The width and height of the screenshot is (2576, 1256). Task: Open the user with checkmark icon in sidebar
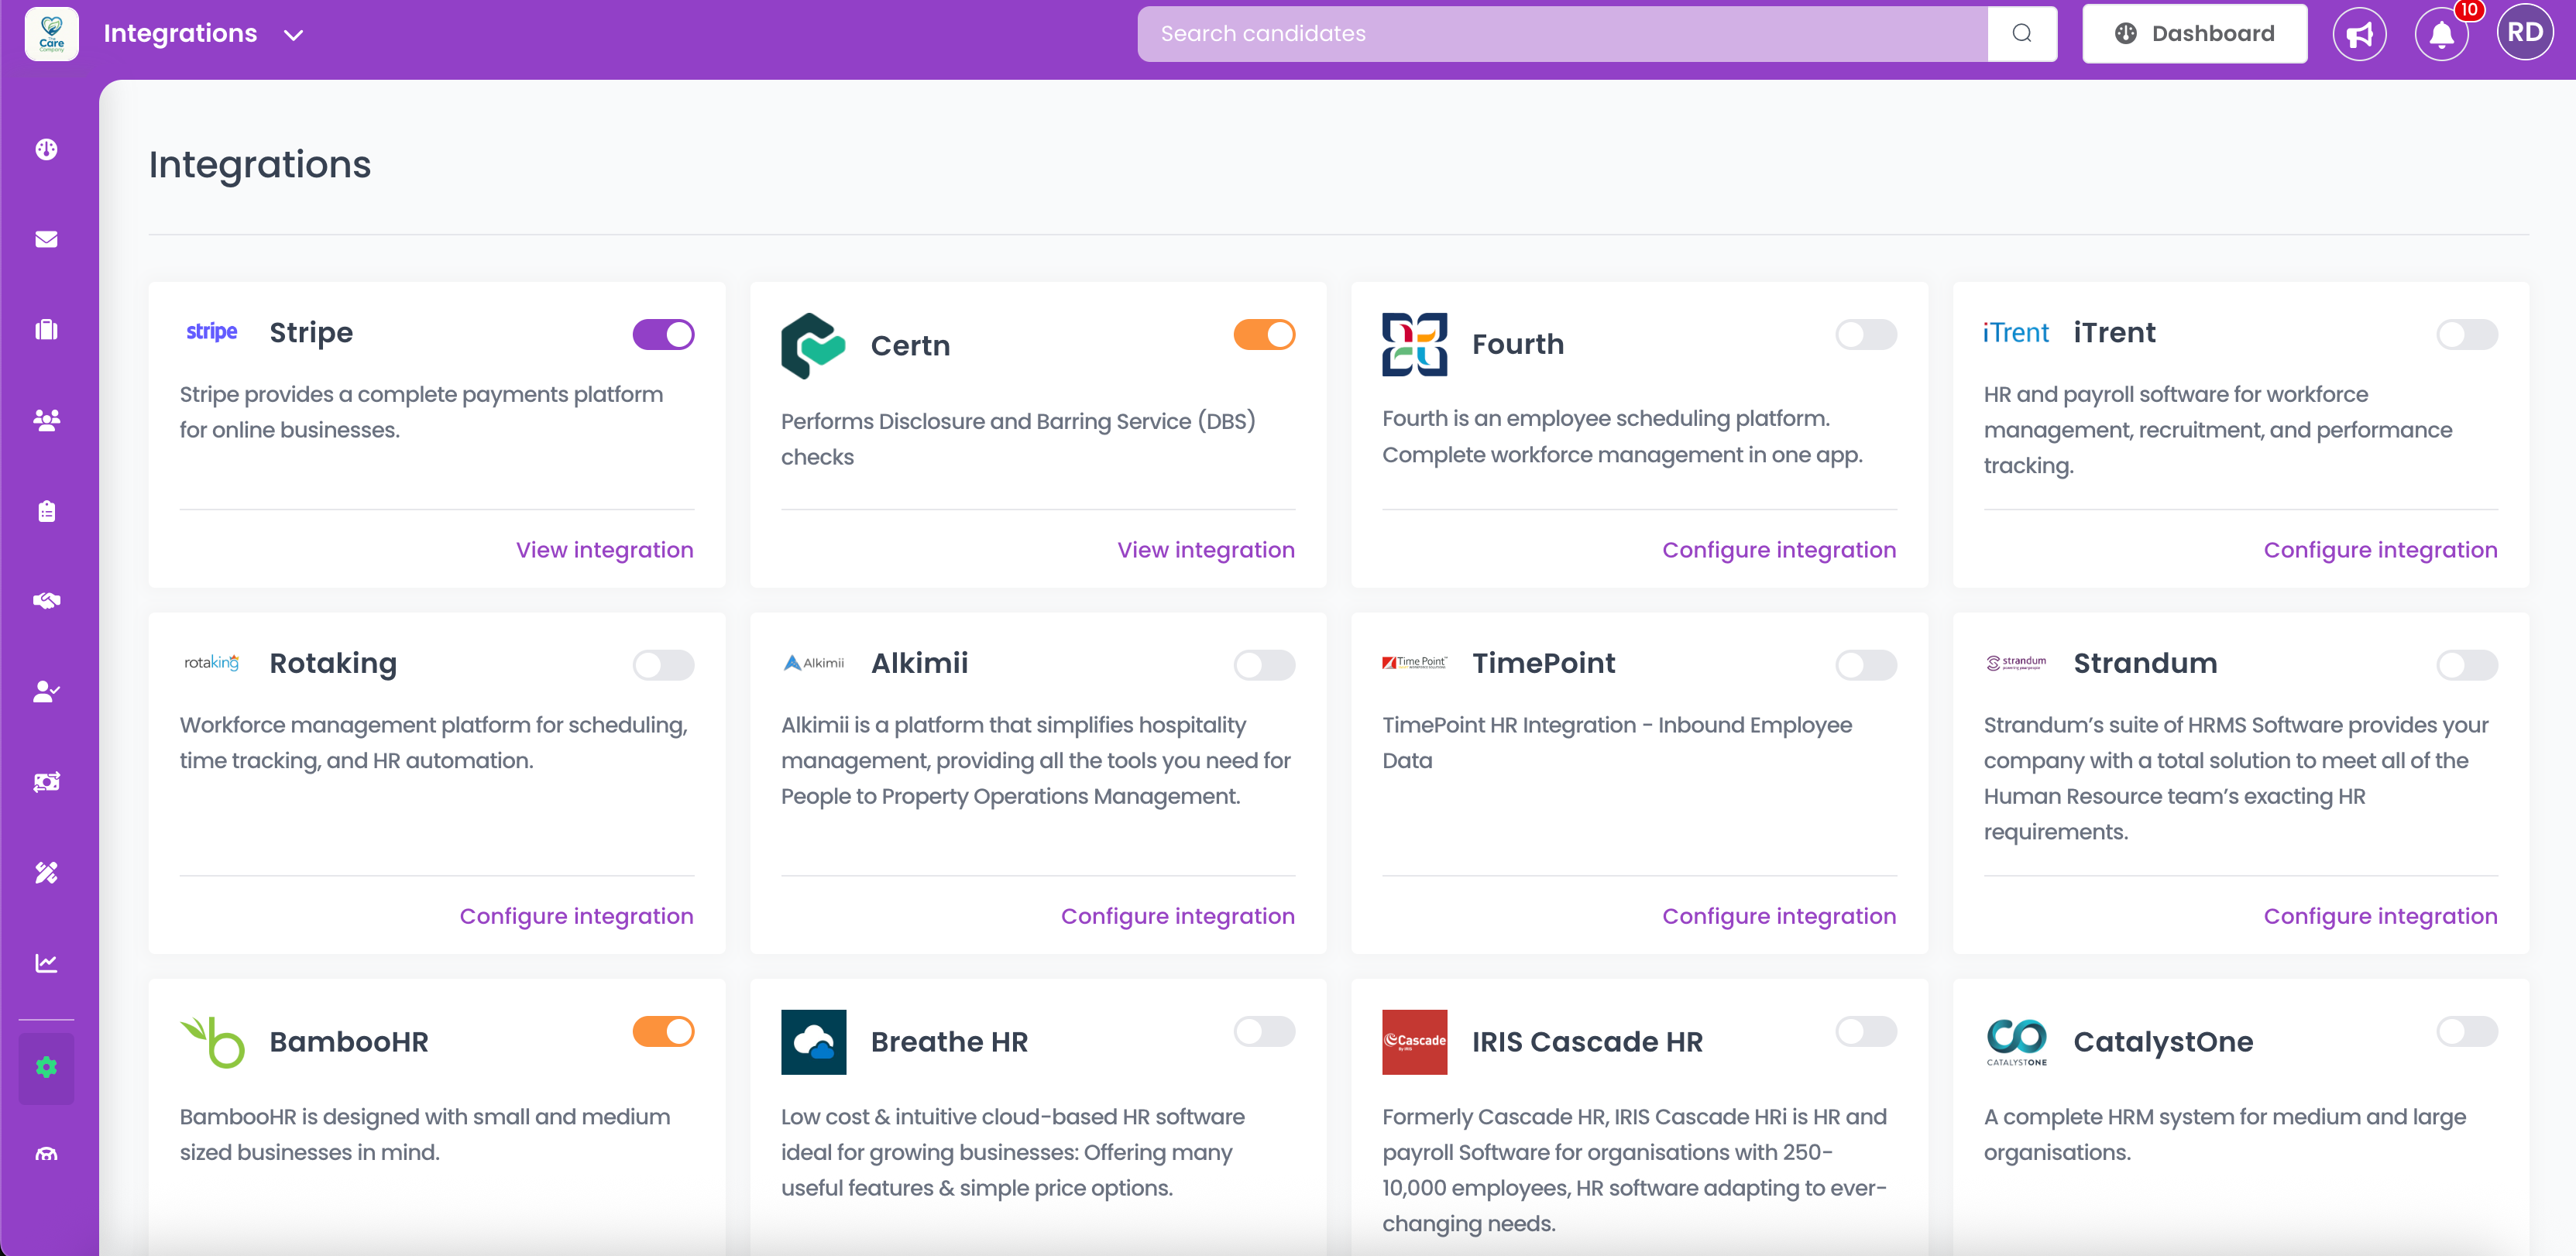coord(46,691)
